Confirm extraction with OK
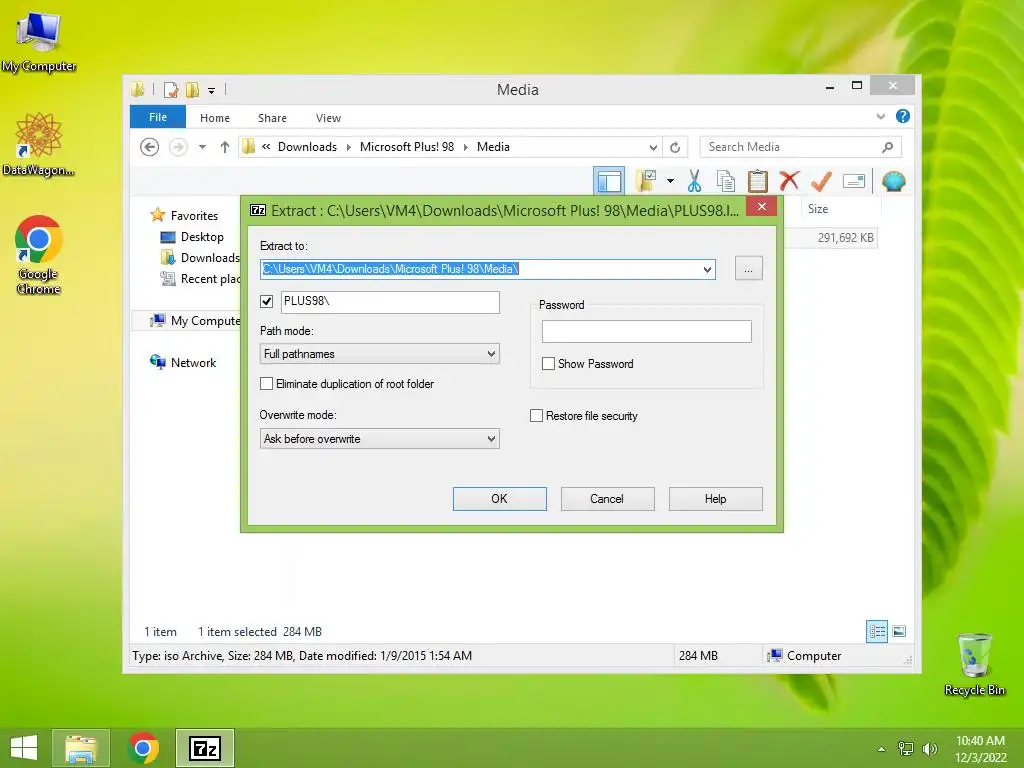This screenshot has height=768, width=1024. (500, 498)
